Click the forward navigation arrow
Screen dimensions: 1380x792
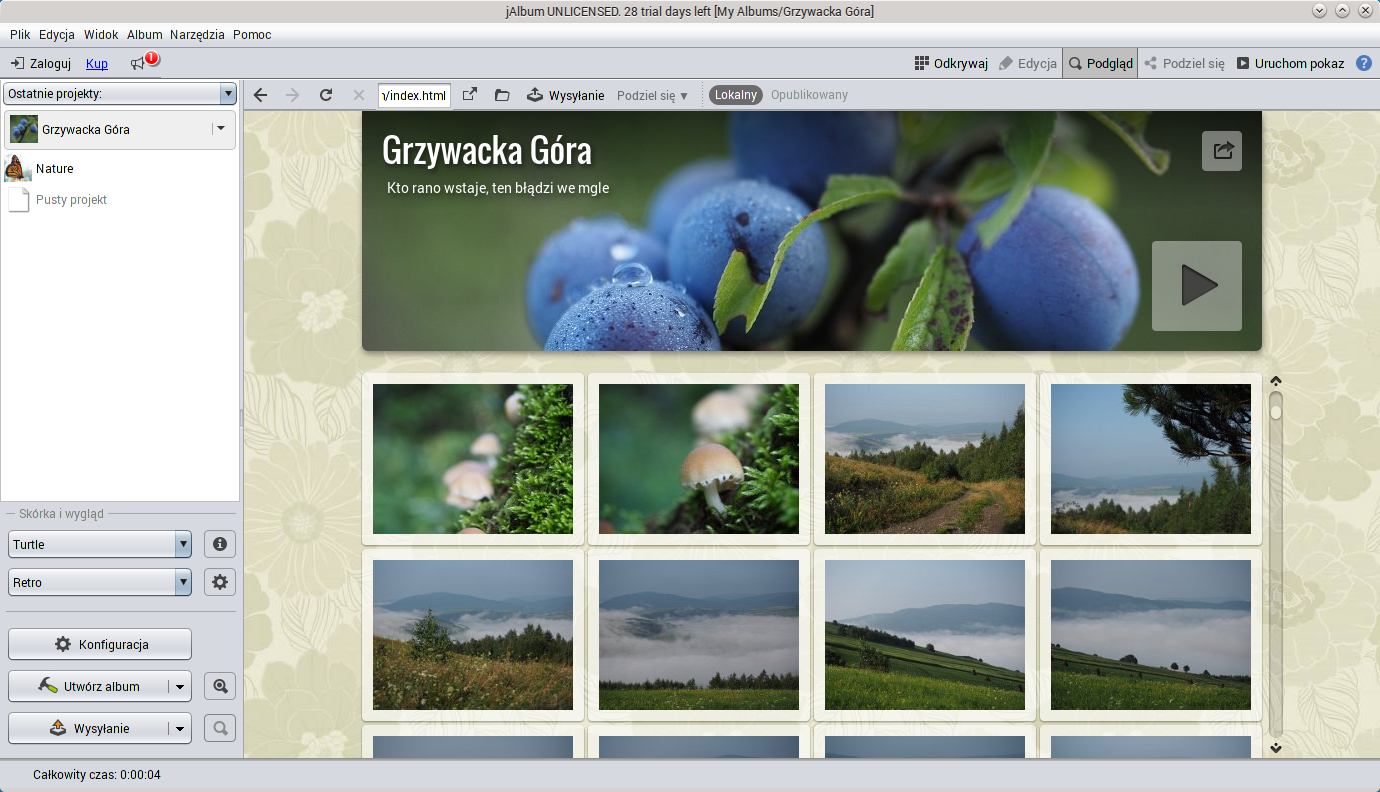click(x=293, y=95)
